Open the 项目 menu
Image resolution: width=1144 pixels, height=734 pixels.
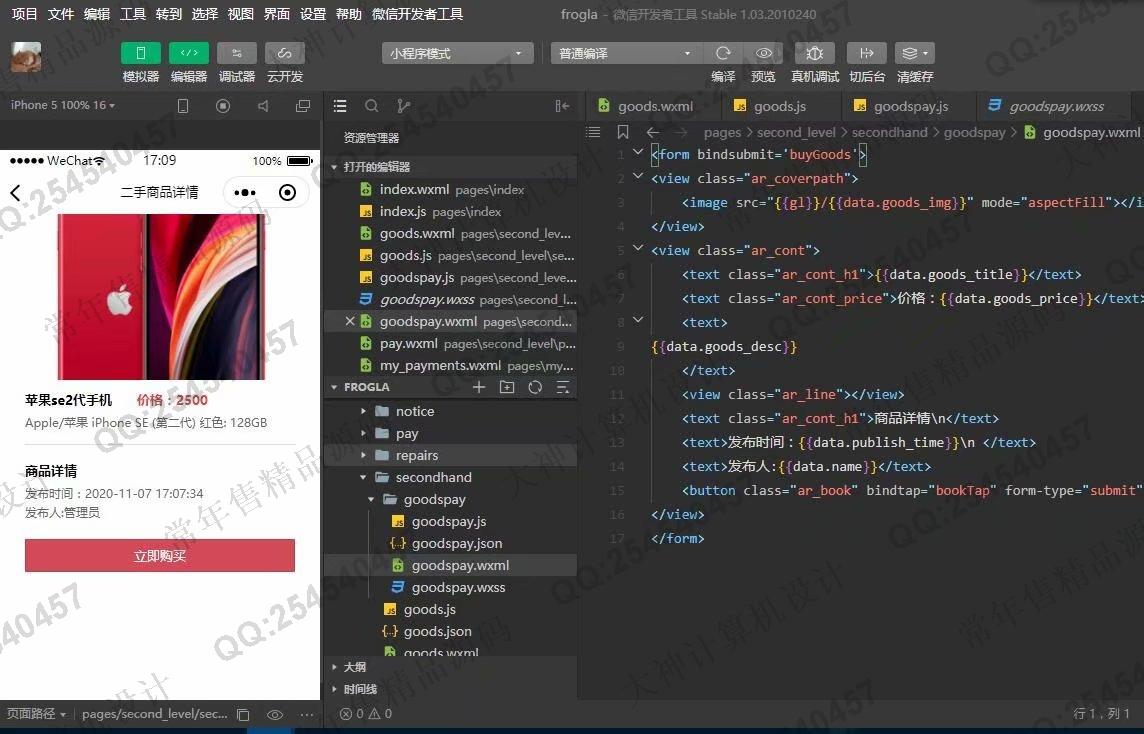[24, 14]
